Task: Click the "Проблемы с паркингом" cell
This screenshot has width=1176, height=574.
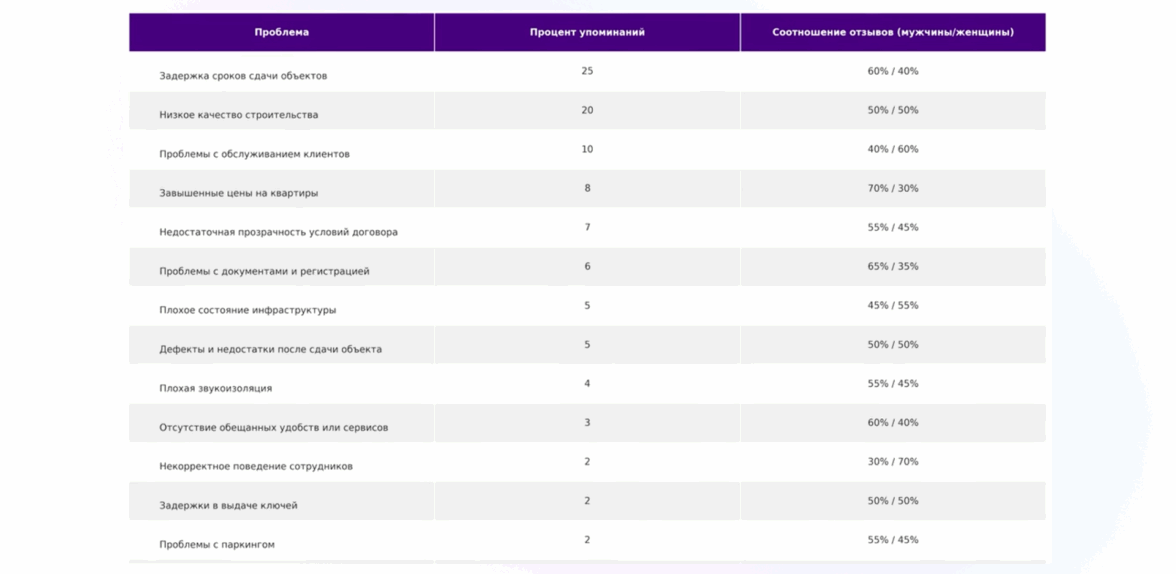Action: 216,544
